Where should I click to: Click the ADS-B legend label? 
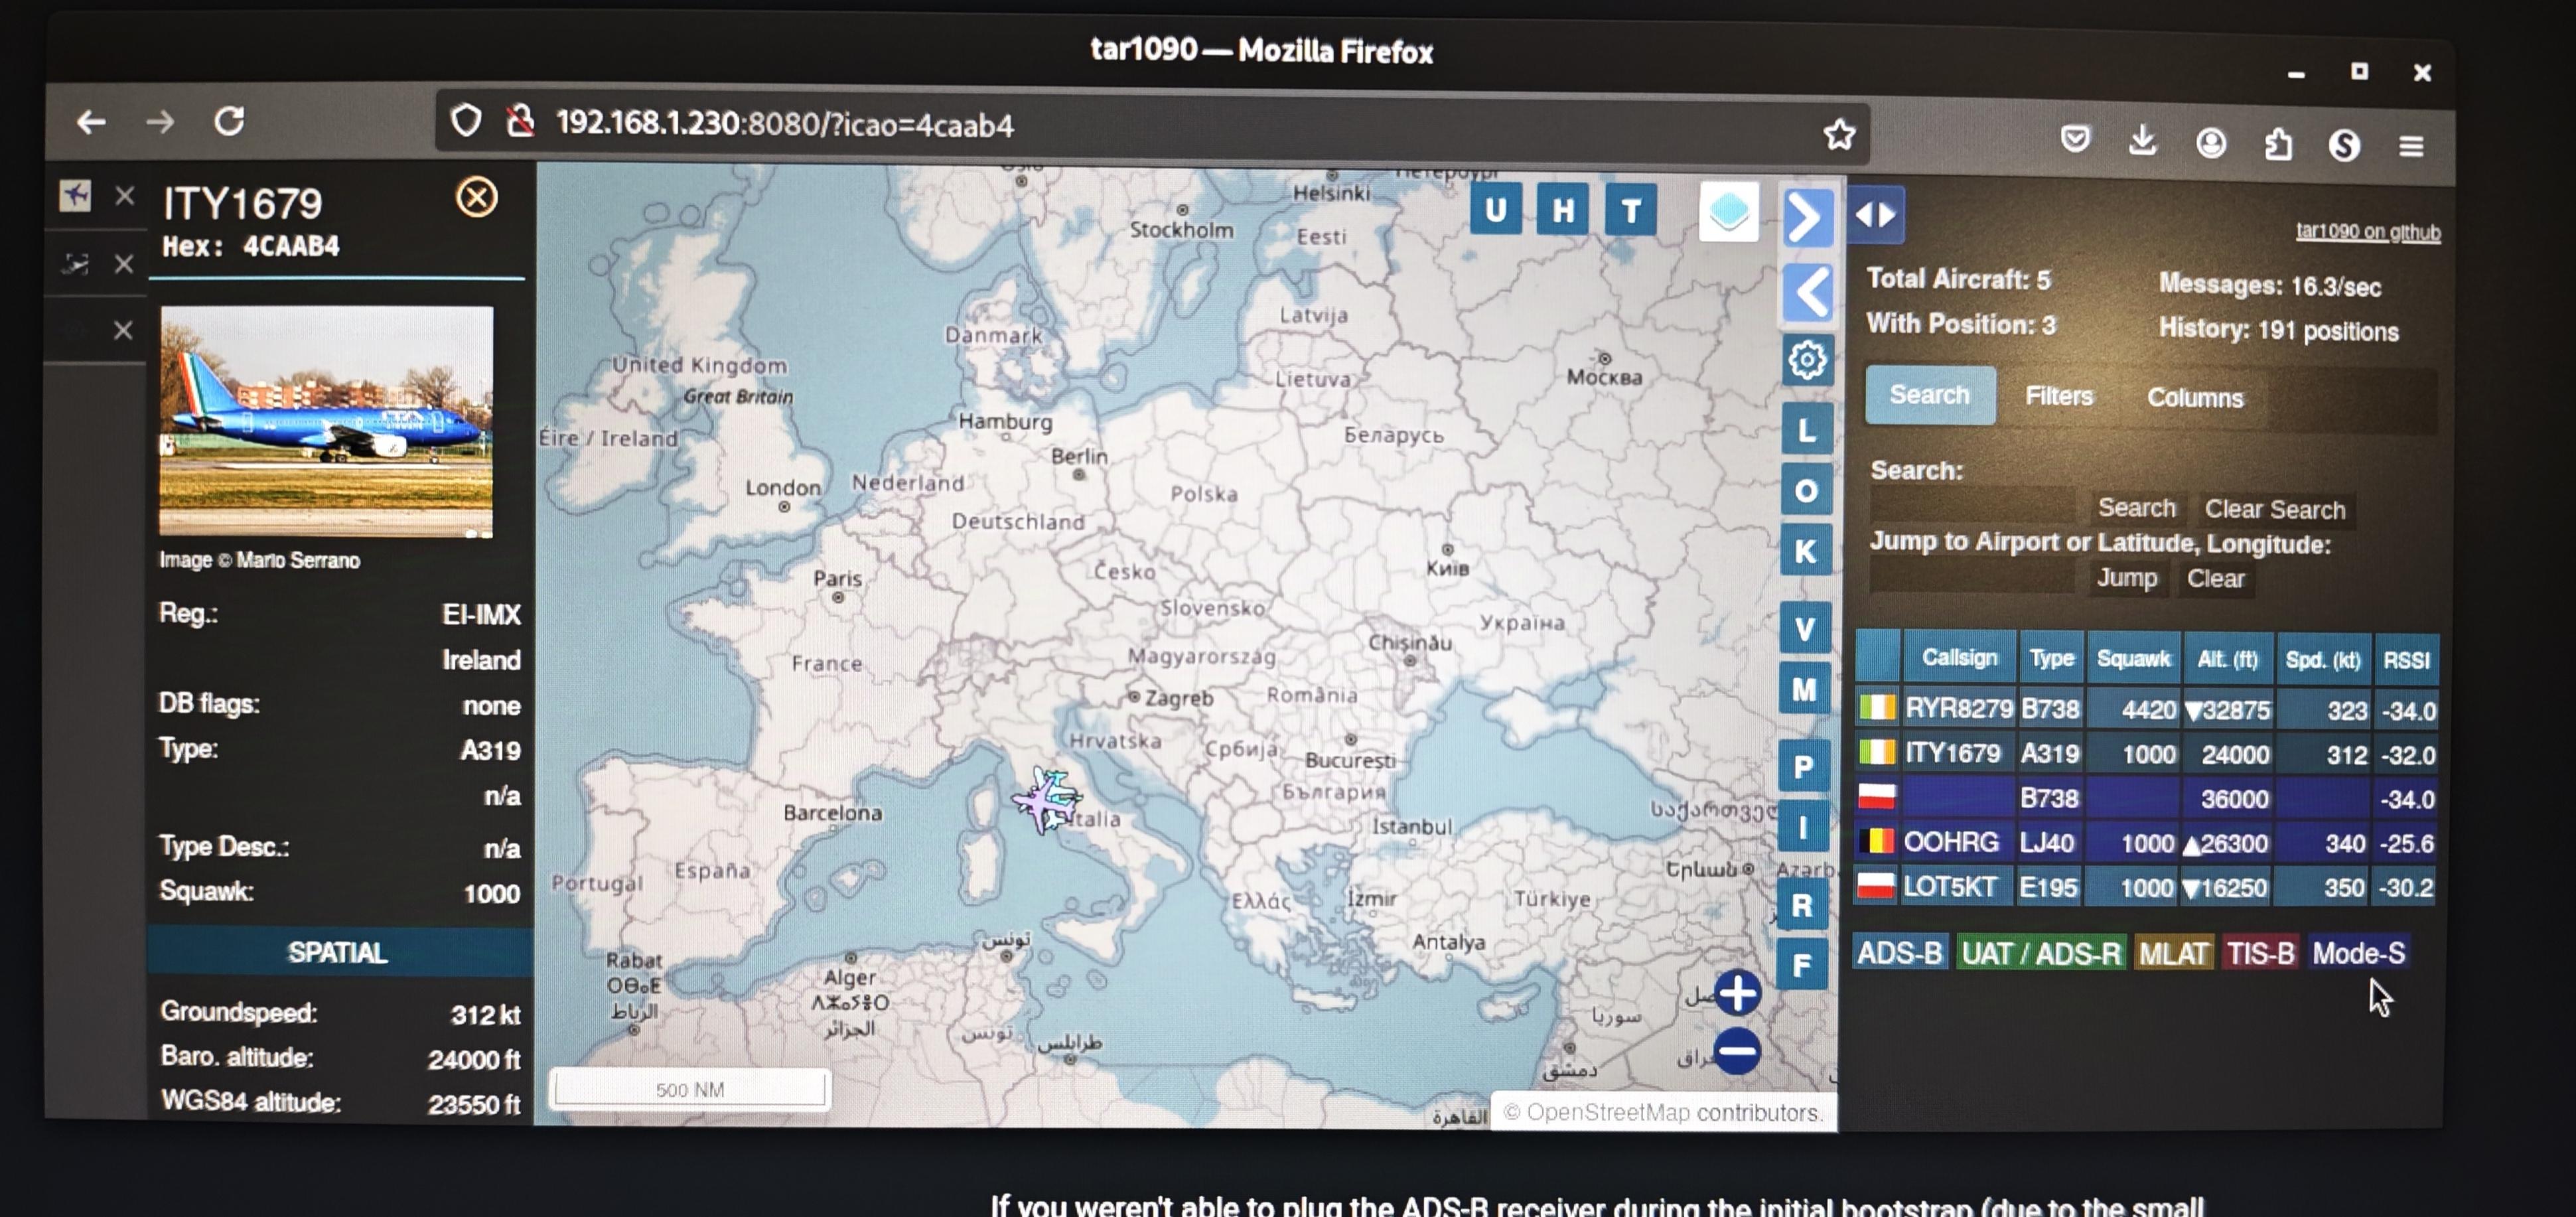(1899, 952)
